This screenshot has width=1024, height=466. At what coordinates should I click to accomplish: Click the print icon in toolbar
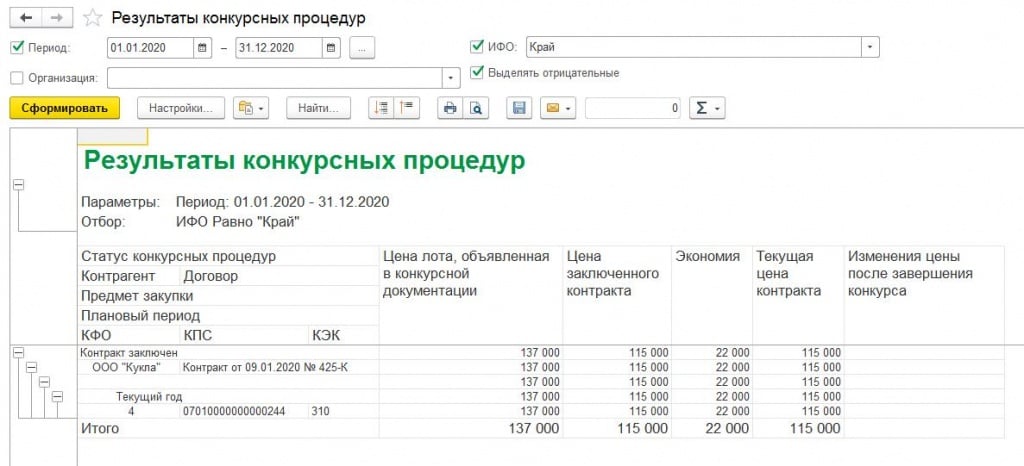click(x=450, y=108)
